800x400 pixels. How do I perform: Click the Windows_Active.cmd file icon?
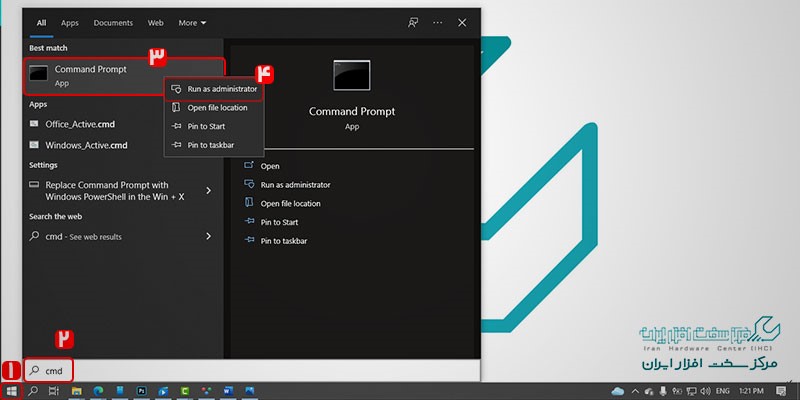pos(34,145)
